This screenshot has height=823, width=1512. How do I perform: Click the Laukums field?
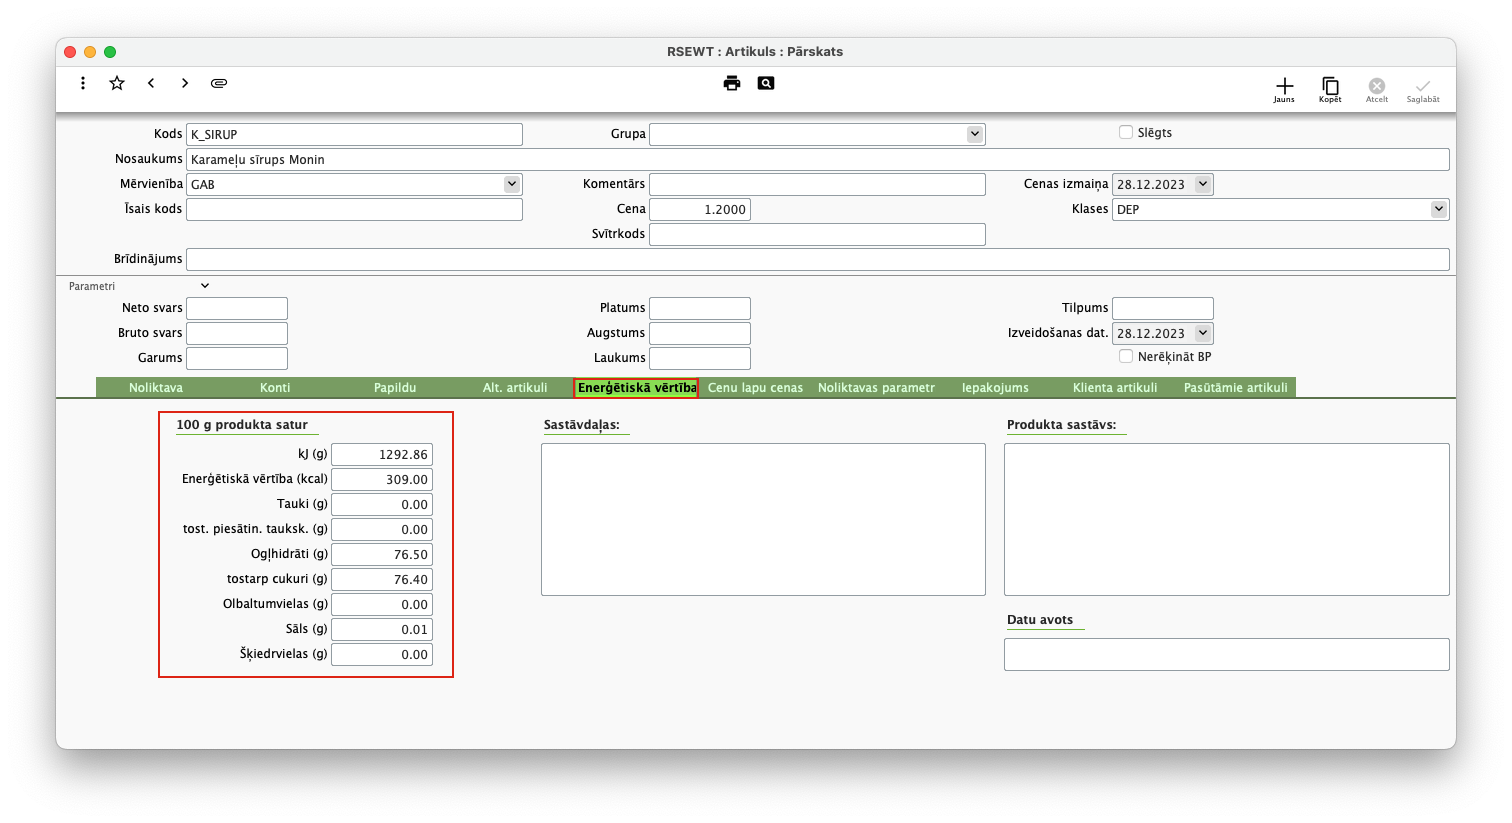[700, 358]
